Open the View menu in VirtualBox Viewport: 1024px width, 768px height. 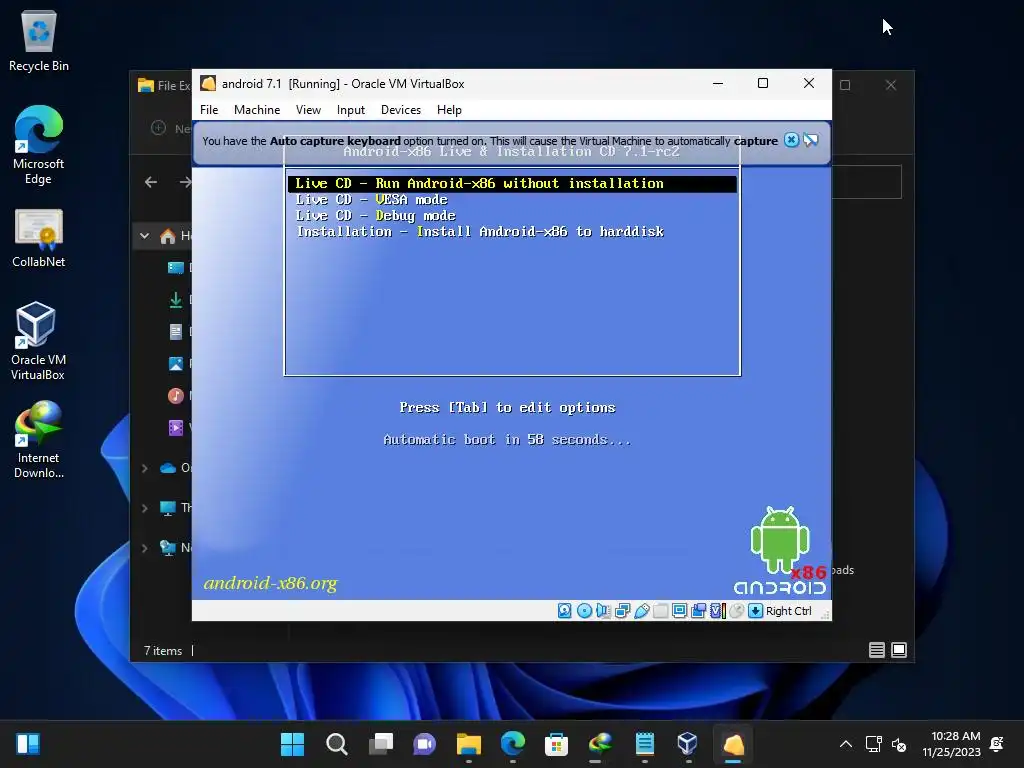pos(308,110)
